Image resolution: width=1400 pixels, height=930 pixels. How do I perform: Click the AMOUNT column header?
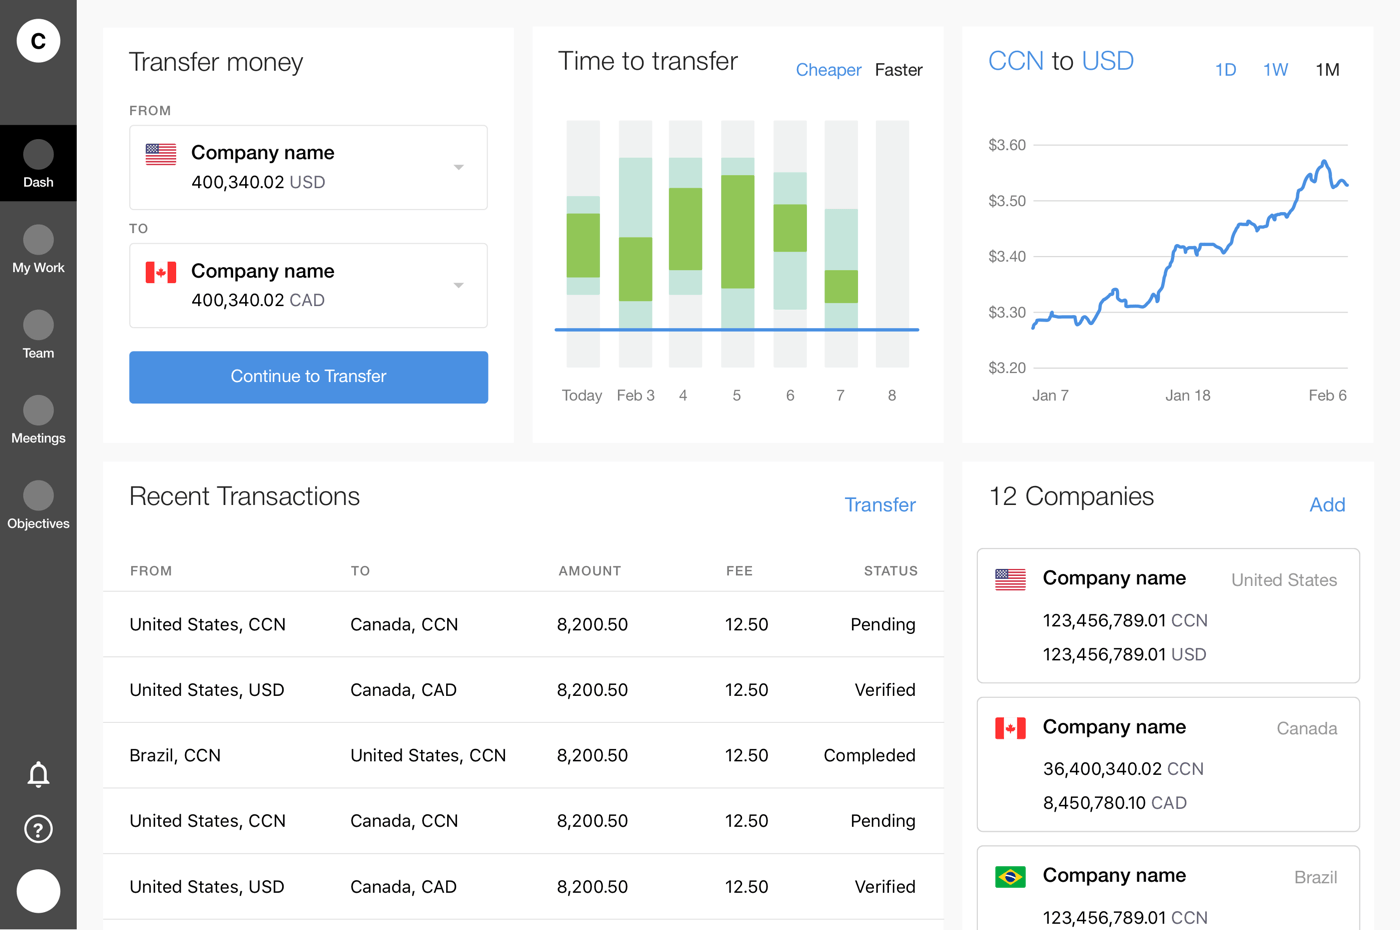[590, 571]
